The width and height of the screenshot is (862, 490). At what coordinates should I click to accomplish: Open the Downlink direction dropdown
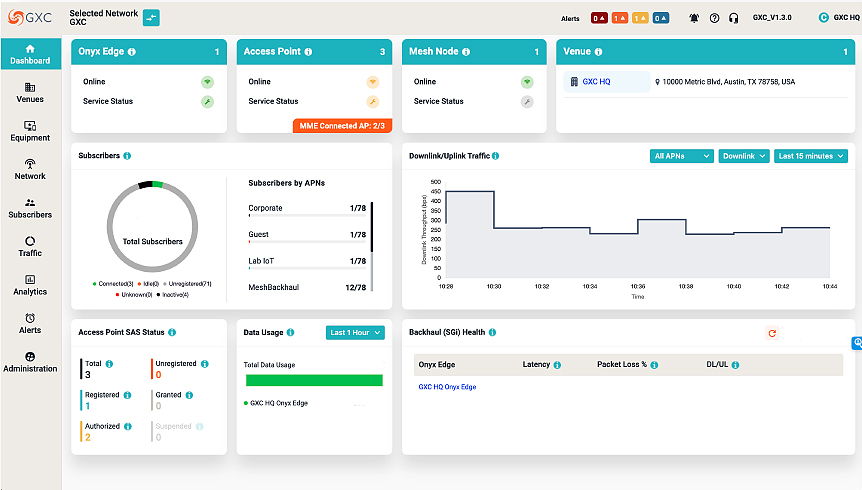(744, 156)
